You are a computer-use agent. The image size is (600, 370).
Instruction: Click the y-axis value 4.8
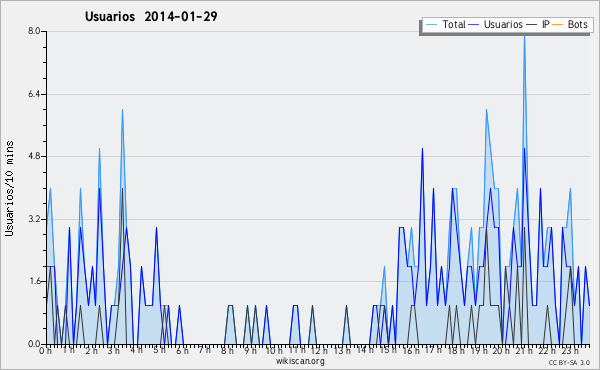point(34,156)
